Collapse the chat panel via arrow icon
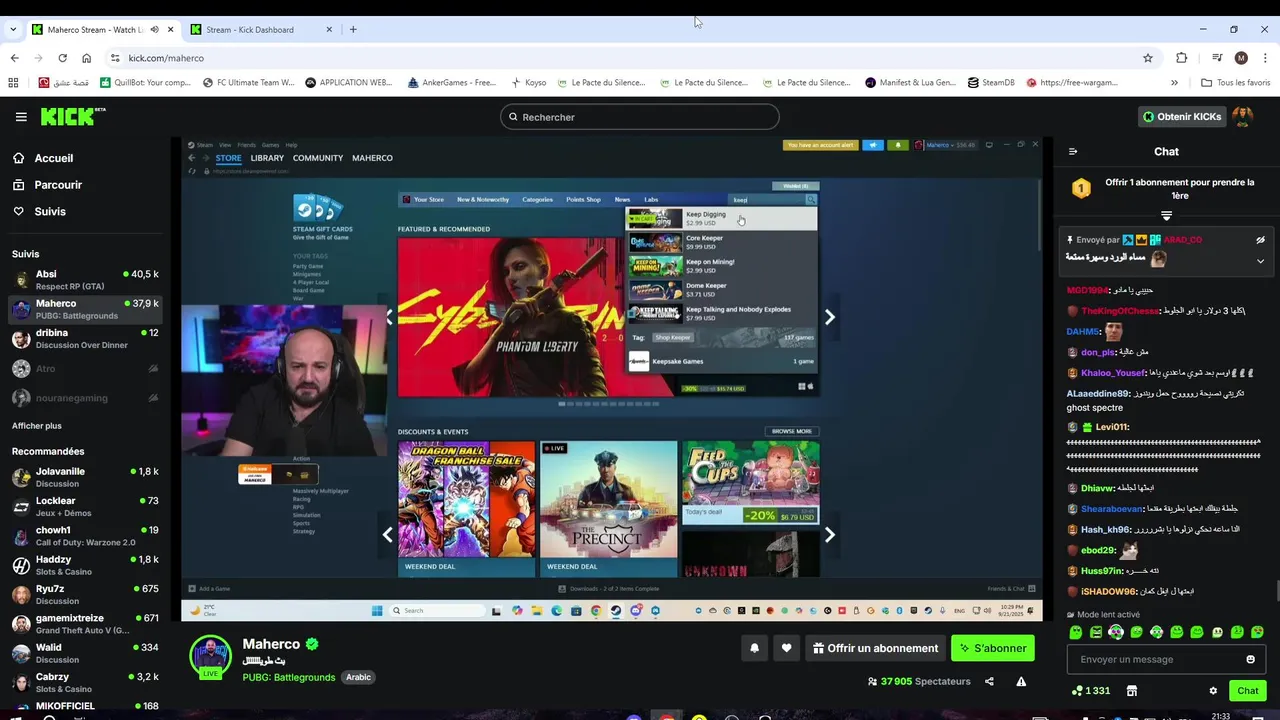 pyautogui.click(x=1073, y=152)
